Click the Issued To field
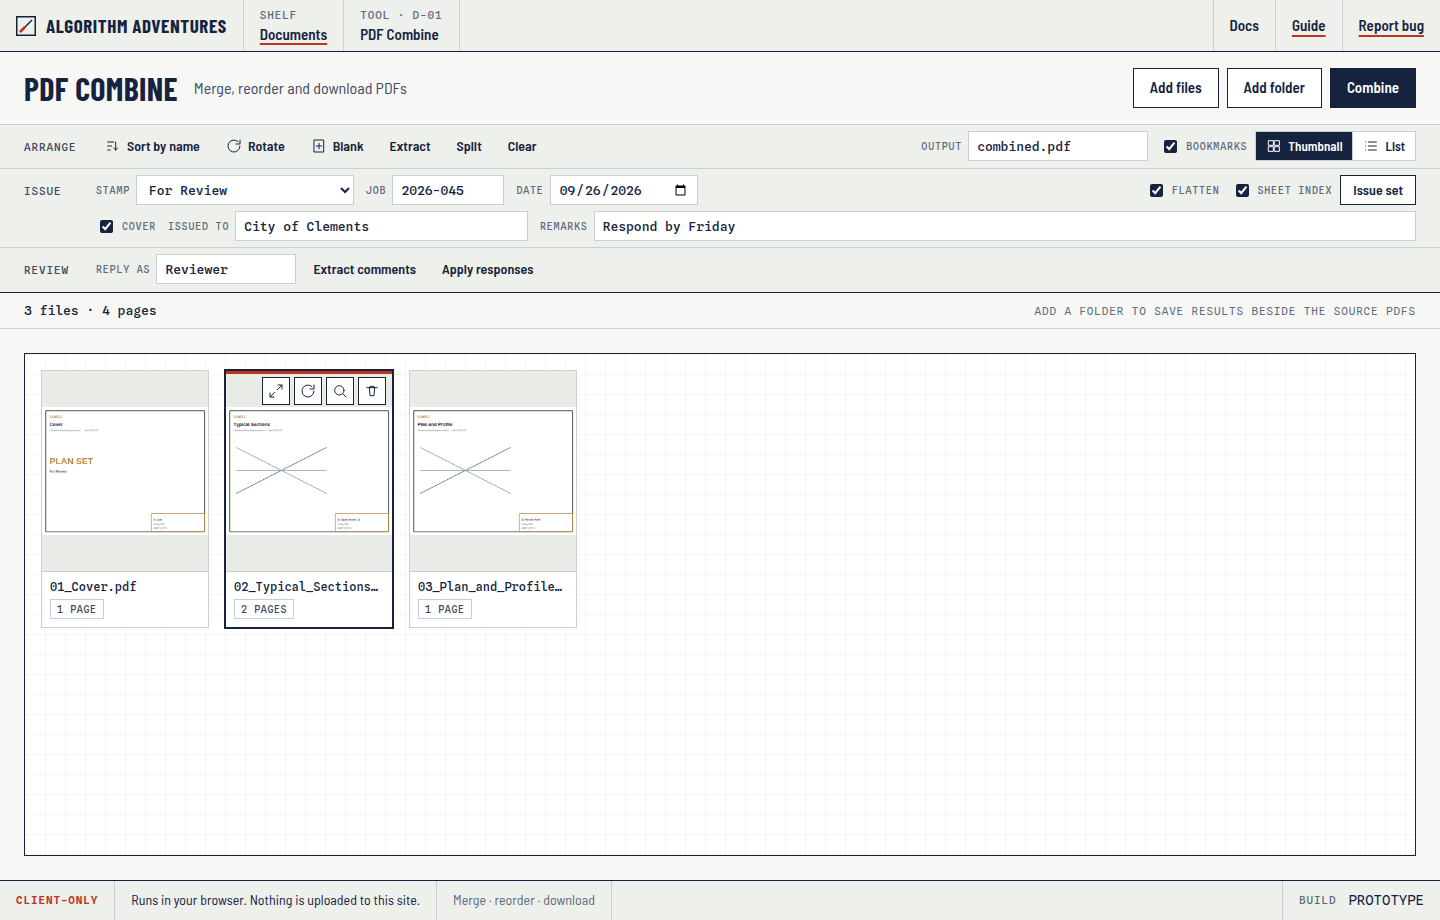The height and width of the screenshot is (920, 1440). click(381, 226)
